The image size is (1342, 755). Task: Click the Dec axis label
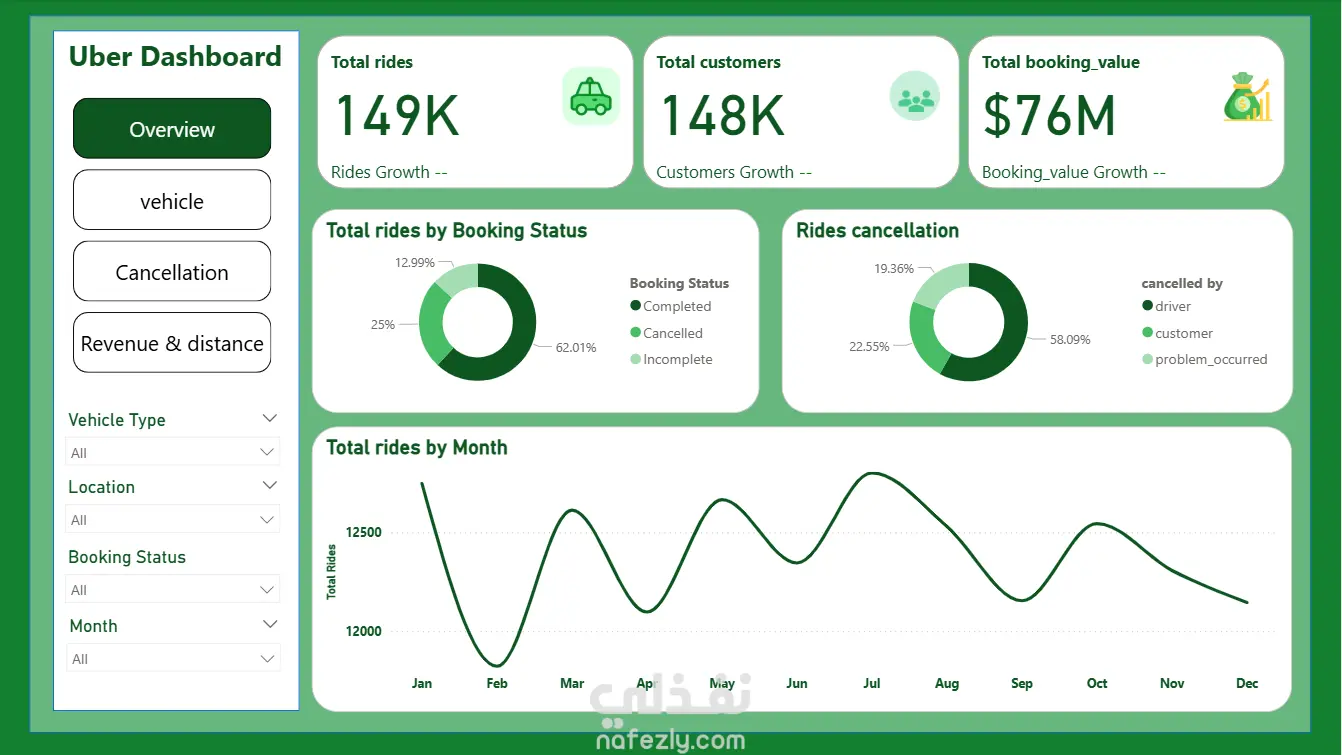click(1247, 683)
